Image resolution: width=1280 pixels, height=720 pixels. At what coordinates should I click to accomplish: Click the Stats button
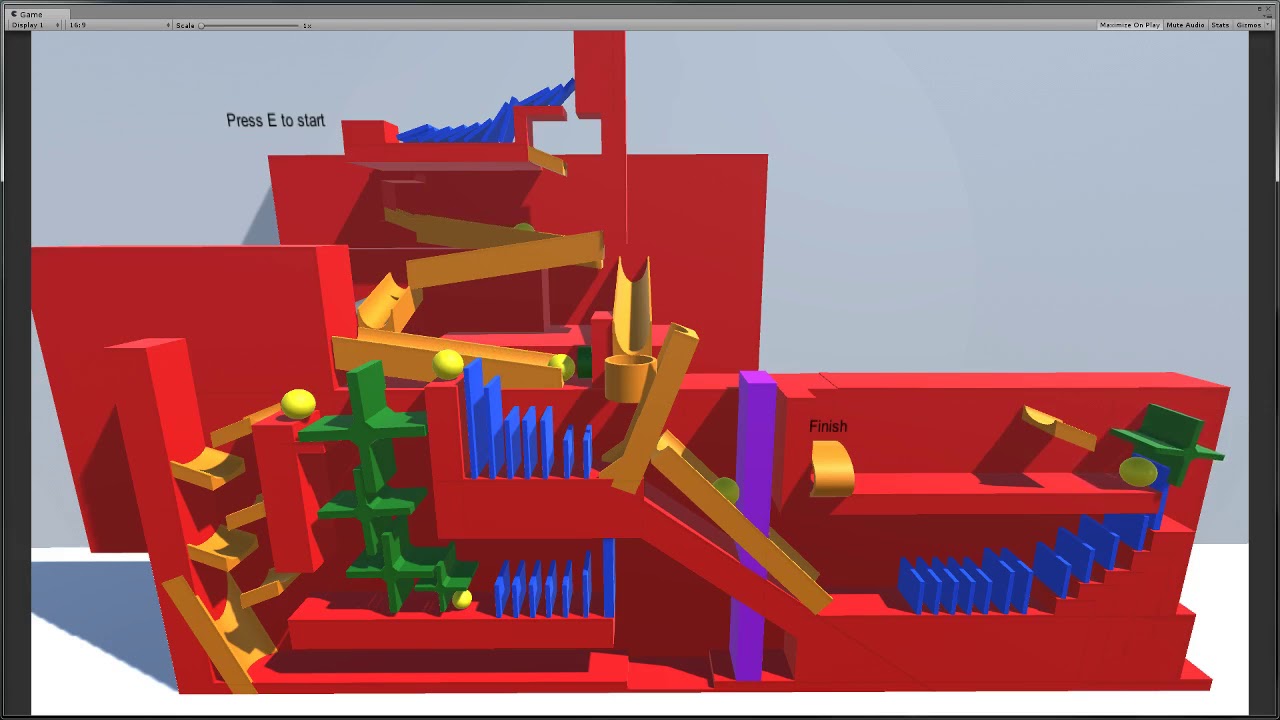[1221, 25]
